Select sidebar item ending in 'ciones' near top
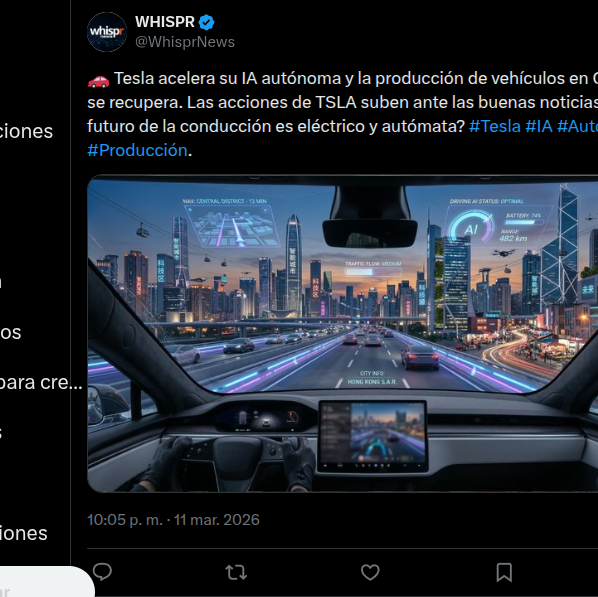This screenshot has height=597, width=598. [26, 131]
